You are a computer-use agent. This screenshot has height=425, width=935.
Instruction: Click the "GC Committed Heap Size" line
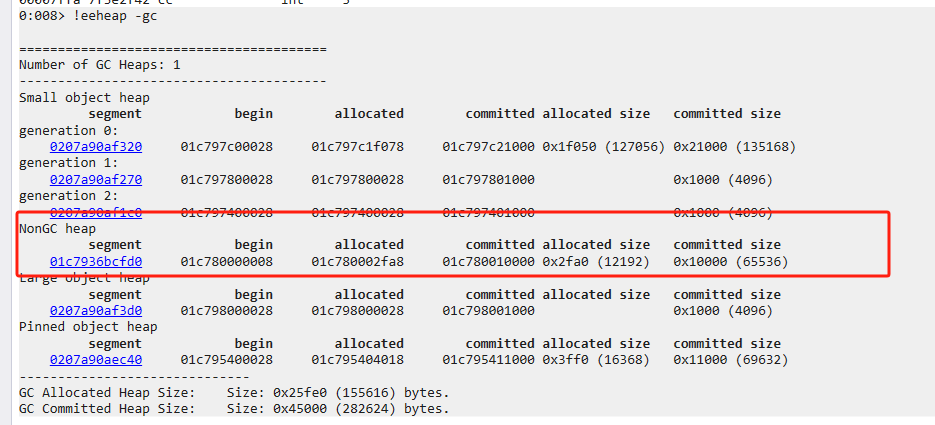point(234,408)
